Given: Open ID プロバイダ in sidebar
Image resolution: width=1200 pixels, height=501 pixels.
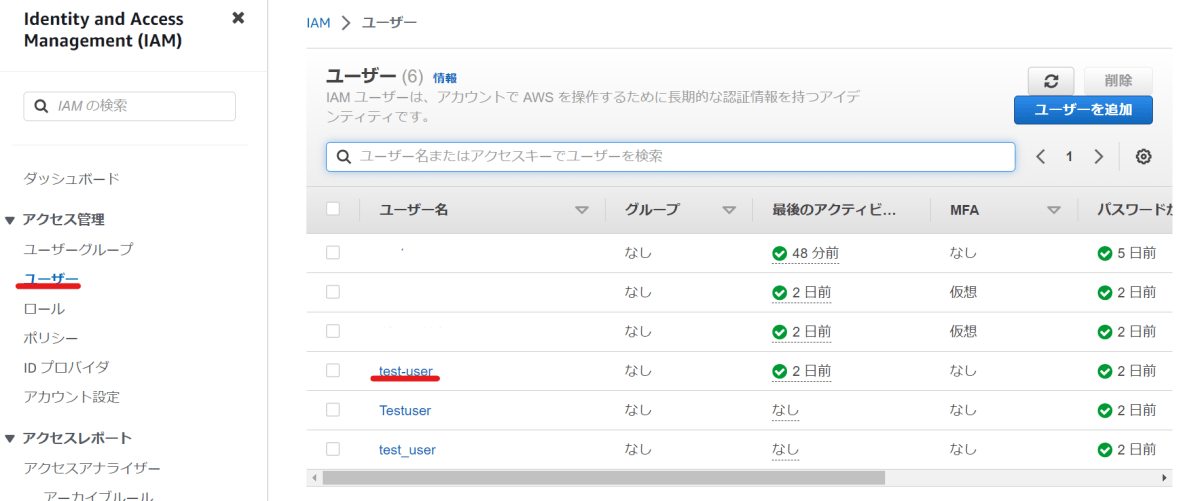Looking at the screenshot, I should point(66,367).
